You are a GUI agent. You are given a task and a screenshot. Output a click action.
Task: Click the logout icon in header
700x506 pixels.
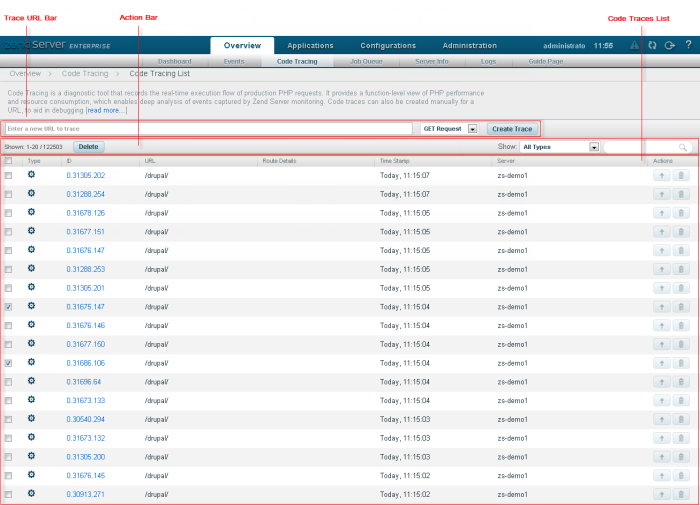[x=670, y=45]
